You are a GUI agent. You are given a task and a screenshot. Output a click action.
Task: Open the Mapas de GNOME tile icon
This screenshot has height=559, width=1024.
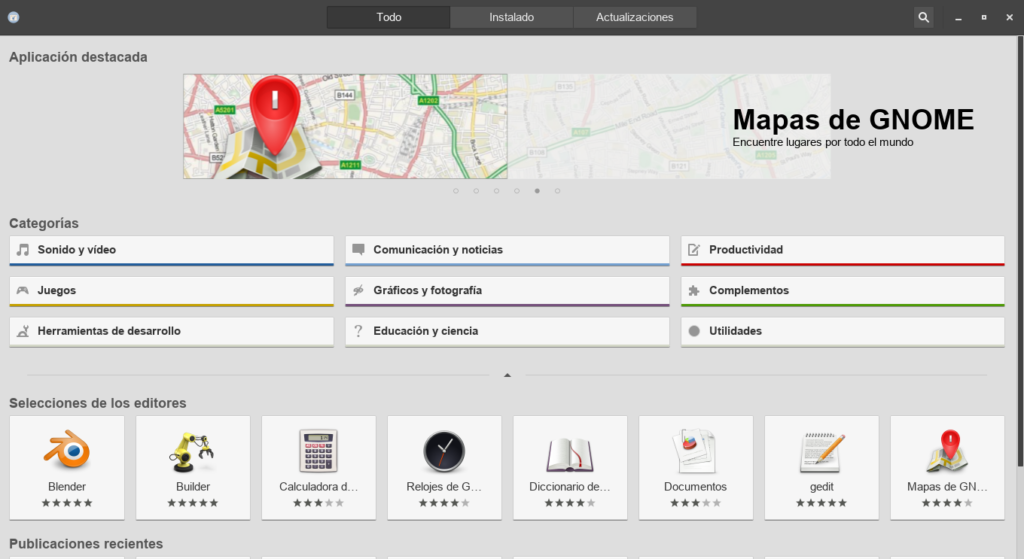(x=947, y=451)
